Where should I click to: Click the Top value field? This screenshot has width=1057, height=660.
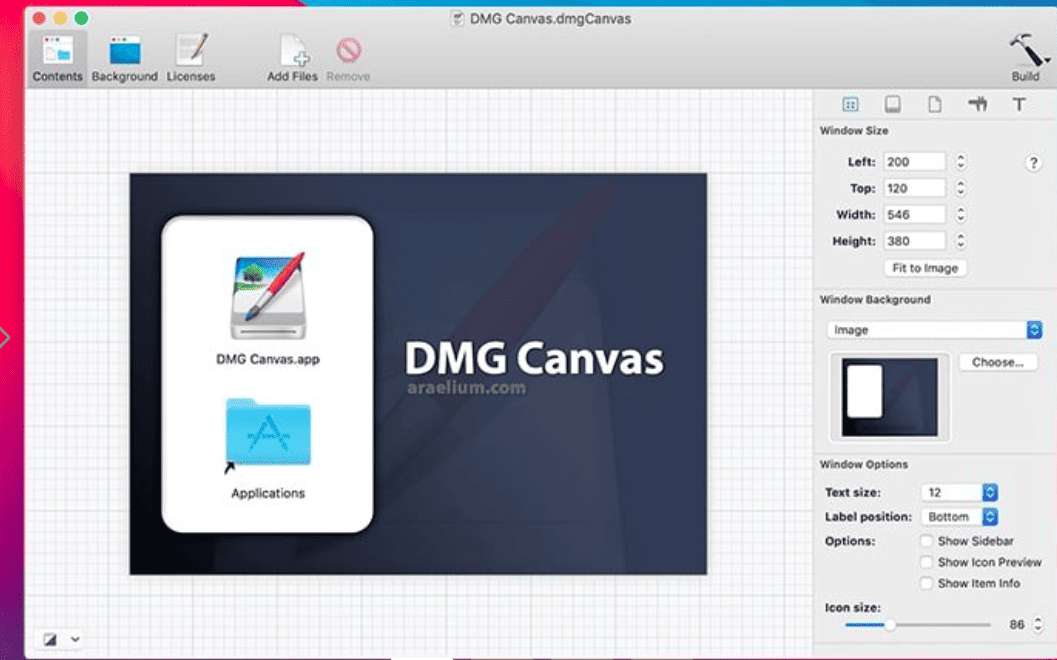(914, 188)
